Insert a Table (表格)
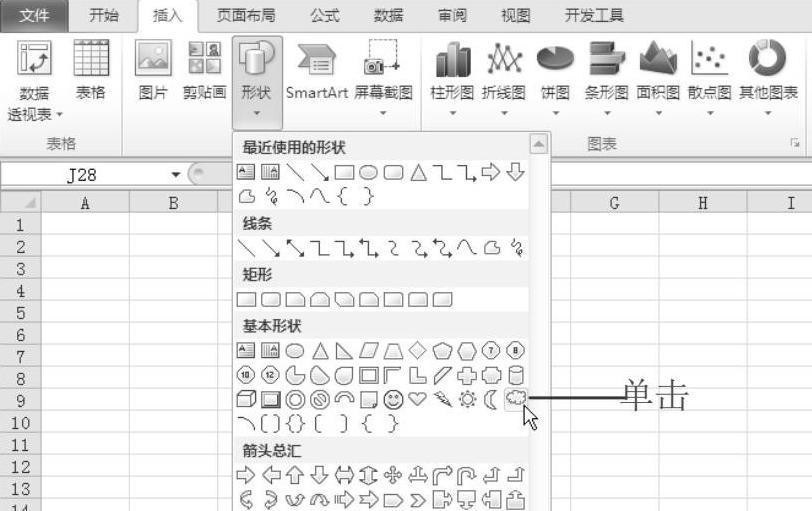Image resolution: width=812 pixels, height=511 pixels. click(x=91, y=69)
